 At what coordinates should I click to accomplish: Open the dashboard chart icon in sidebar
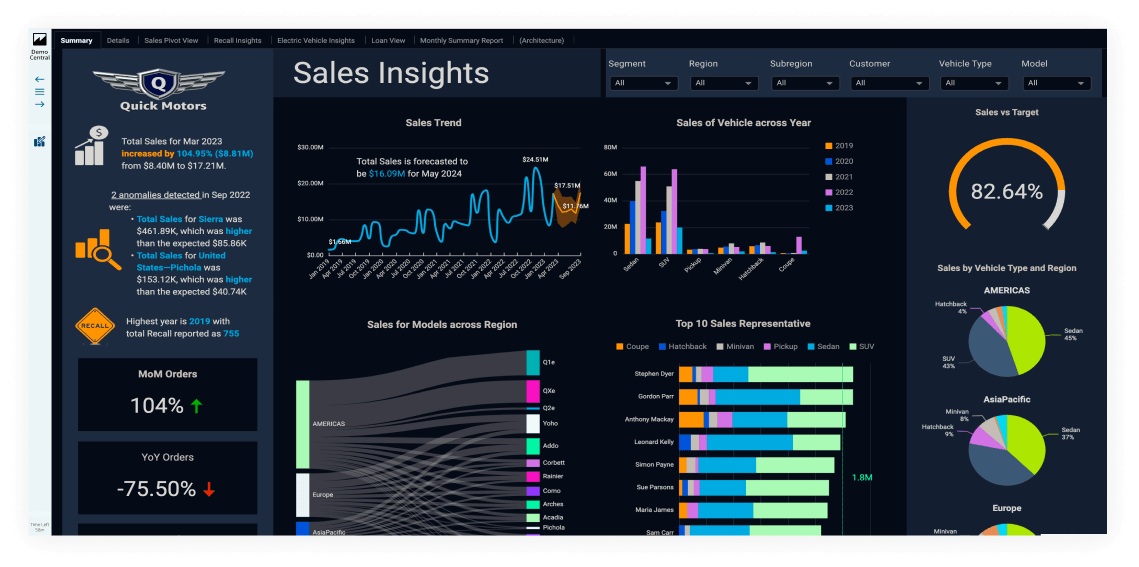(x=40, y=141)
